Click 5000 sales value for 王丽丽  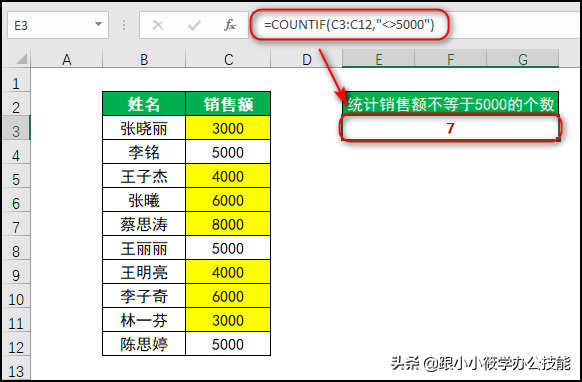(x=228, y=248)
